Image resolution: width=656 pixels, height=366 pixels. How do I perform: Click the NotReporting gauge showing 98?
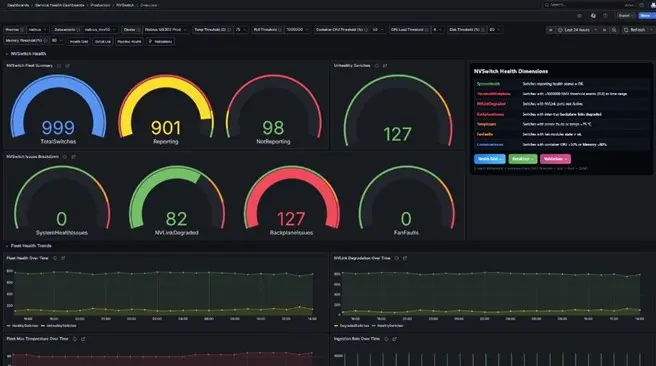coord(273,110)
